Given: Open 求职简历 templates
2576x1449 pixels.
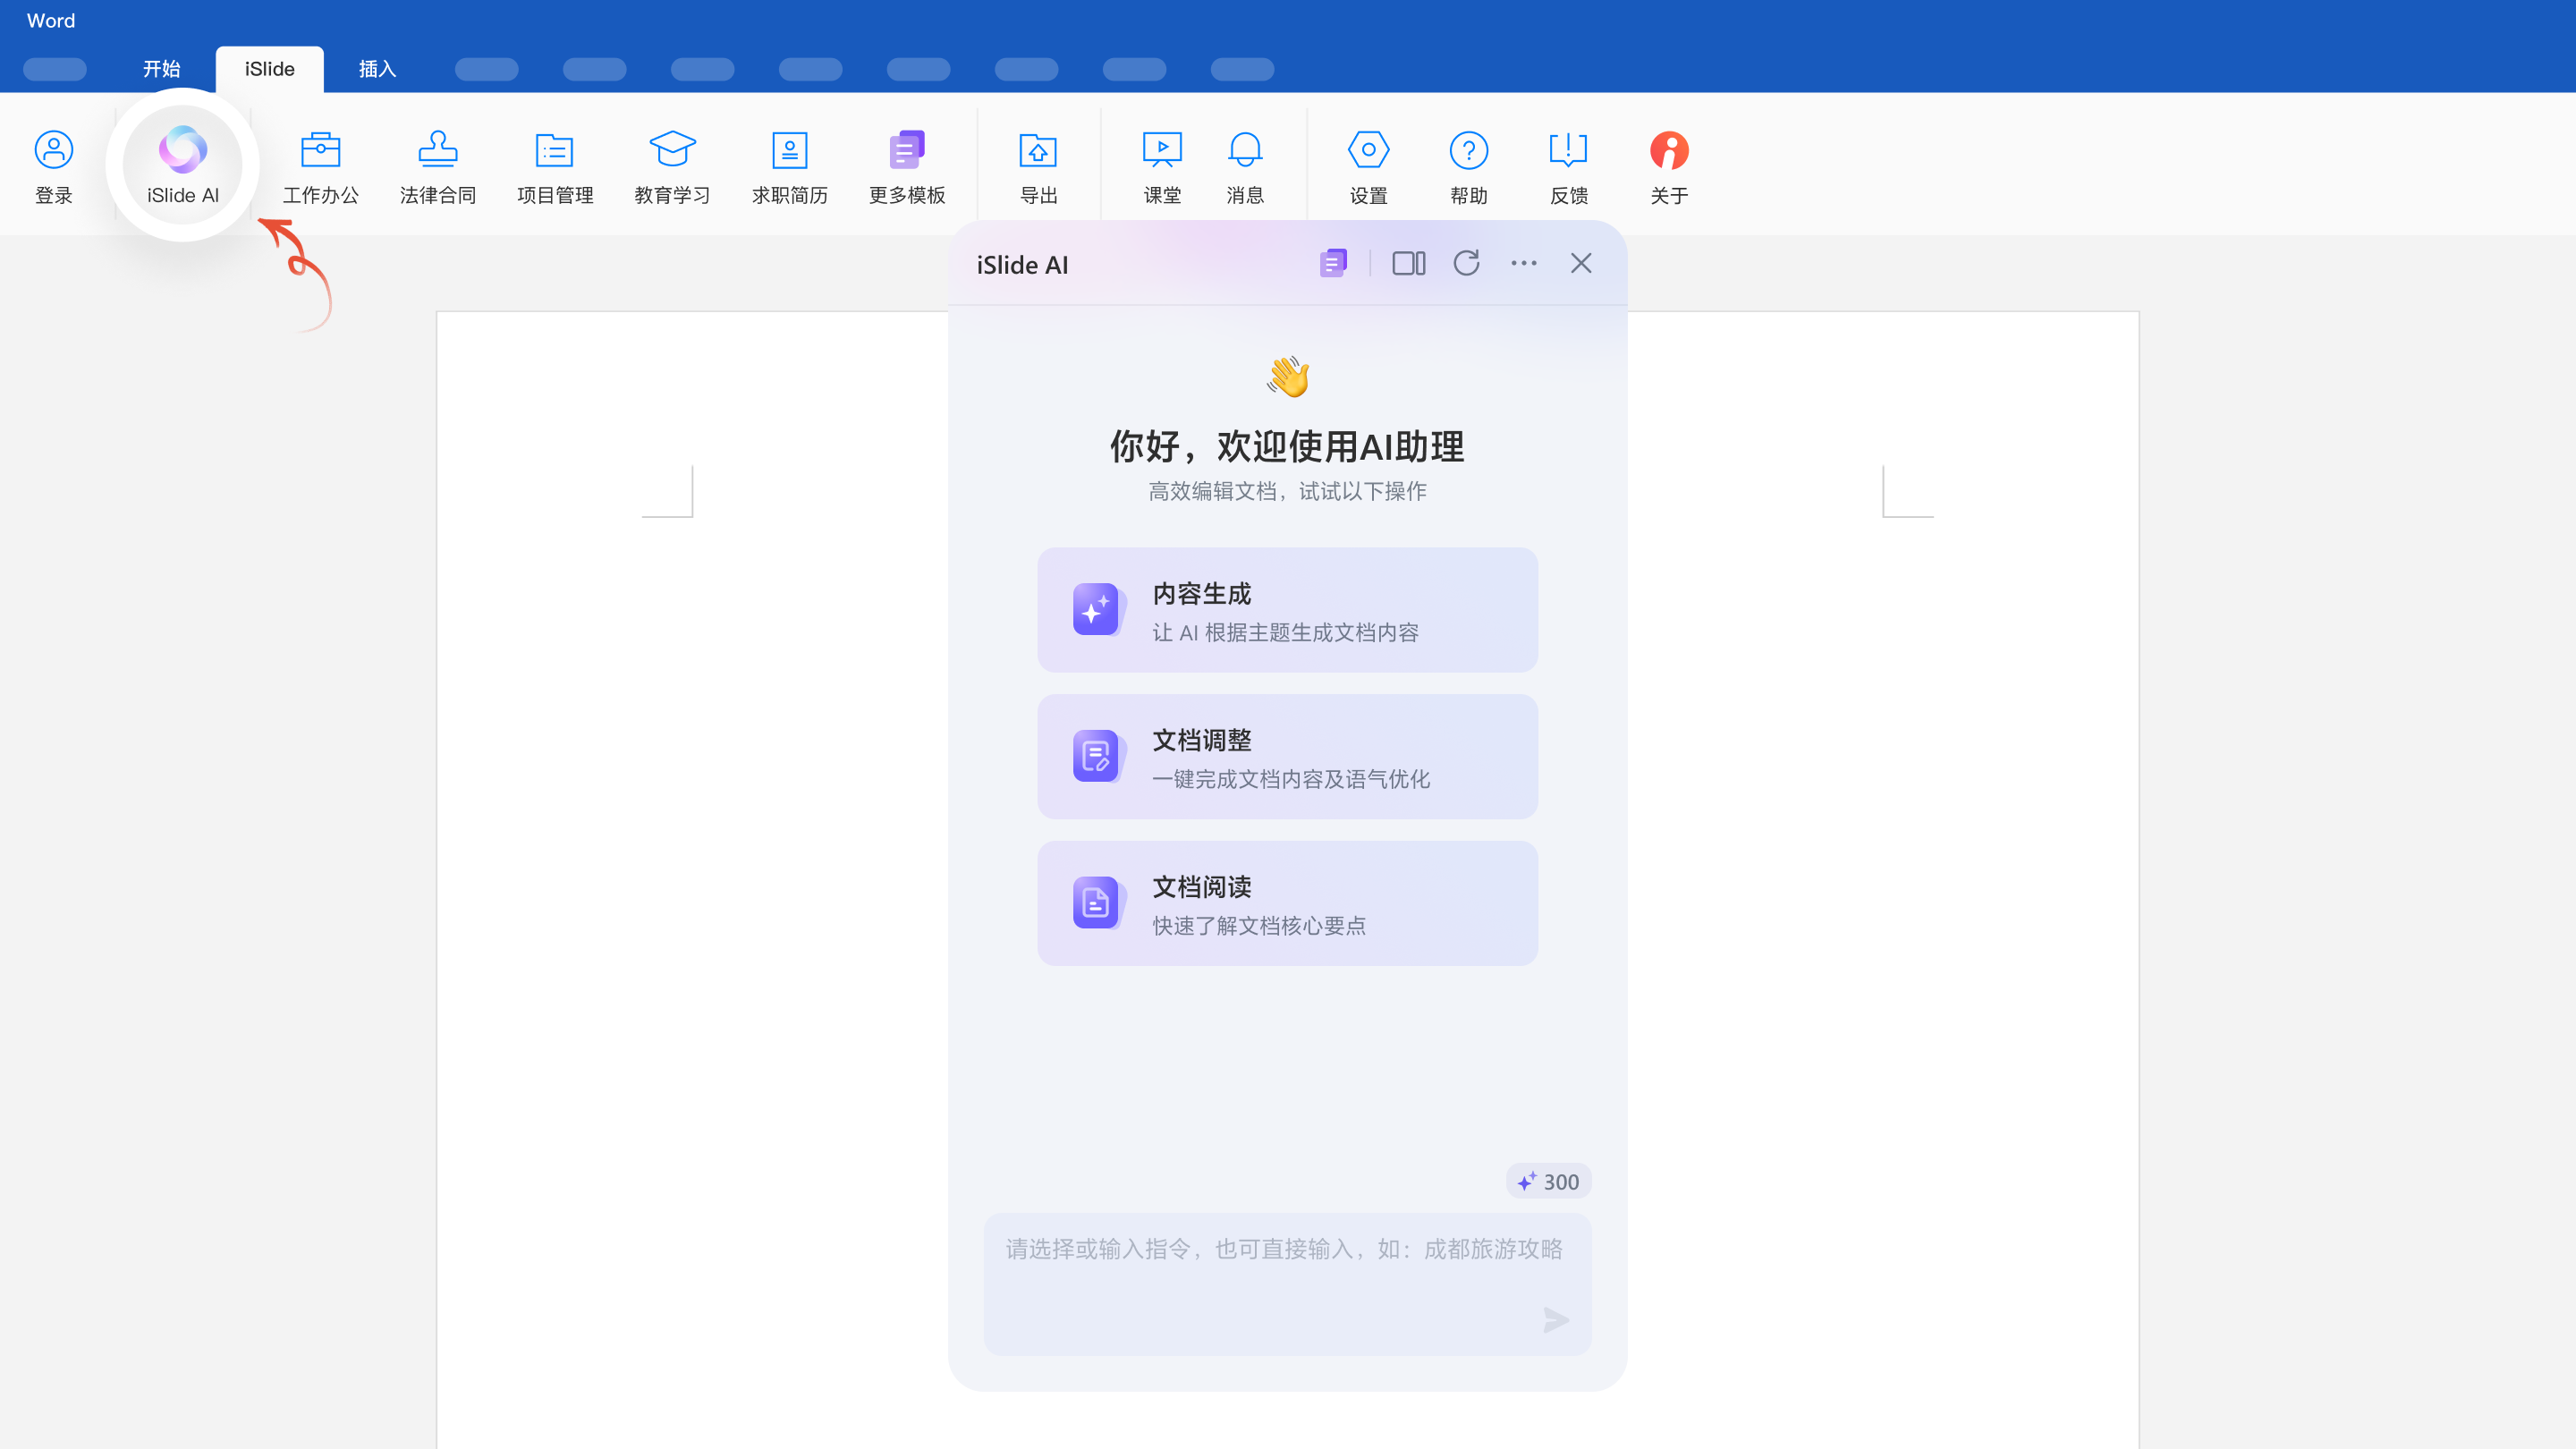Looking at the screenshot, I should point(790,168).
